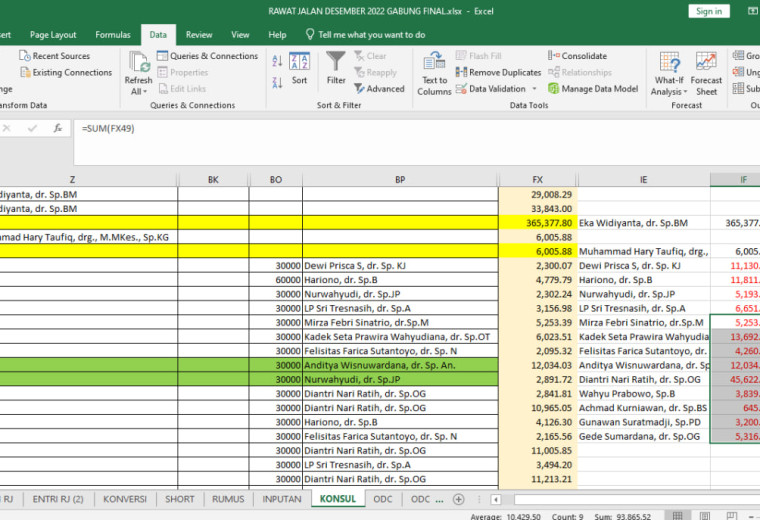Click the Sign in button

(x=709, y=11)
